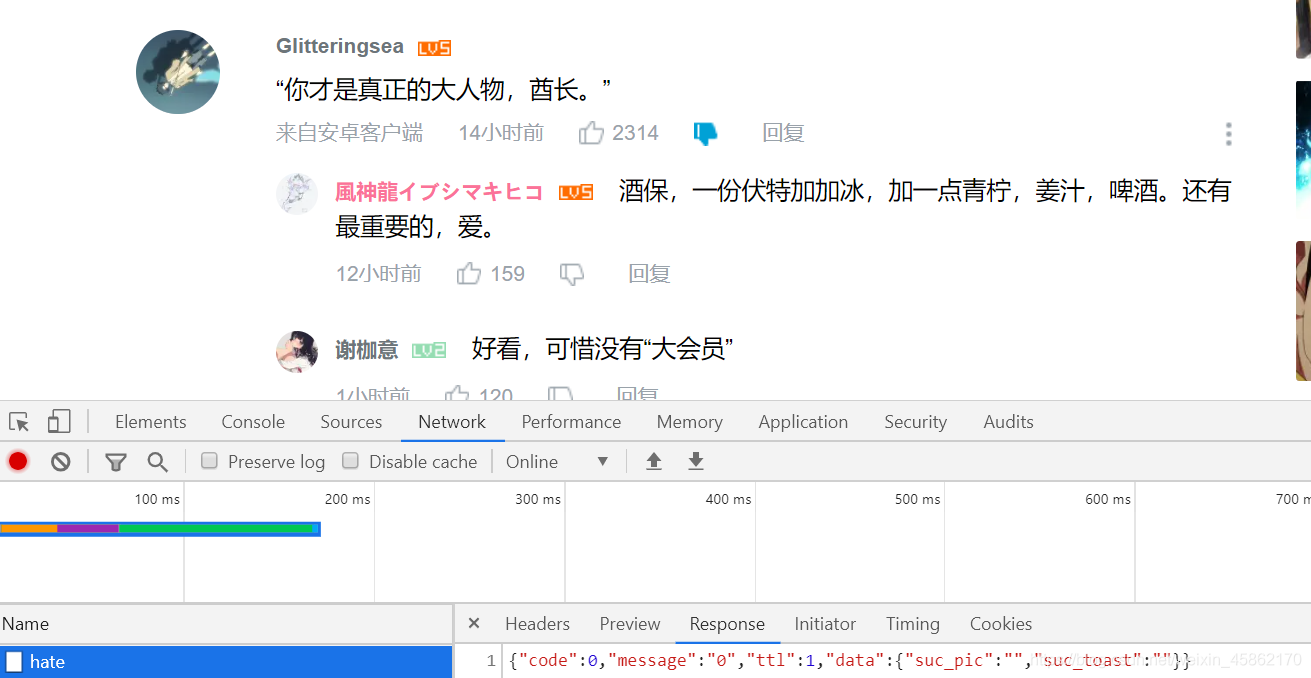Open the three-dot comment options menu
The height and width of the screenshot is (678, 1311).
(x=1228, y=133)
